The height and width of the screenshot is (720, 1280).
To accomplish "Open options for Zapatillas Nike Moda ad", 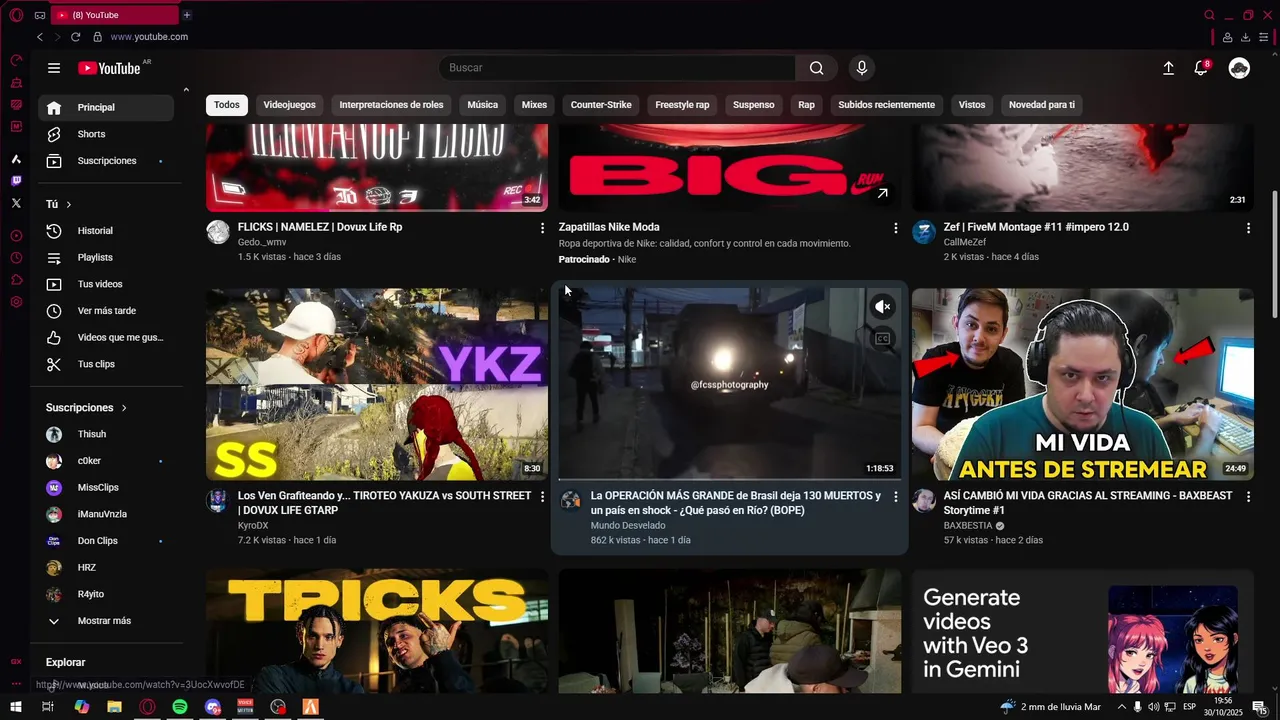I will 896,229.
